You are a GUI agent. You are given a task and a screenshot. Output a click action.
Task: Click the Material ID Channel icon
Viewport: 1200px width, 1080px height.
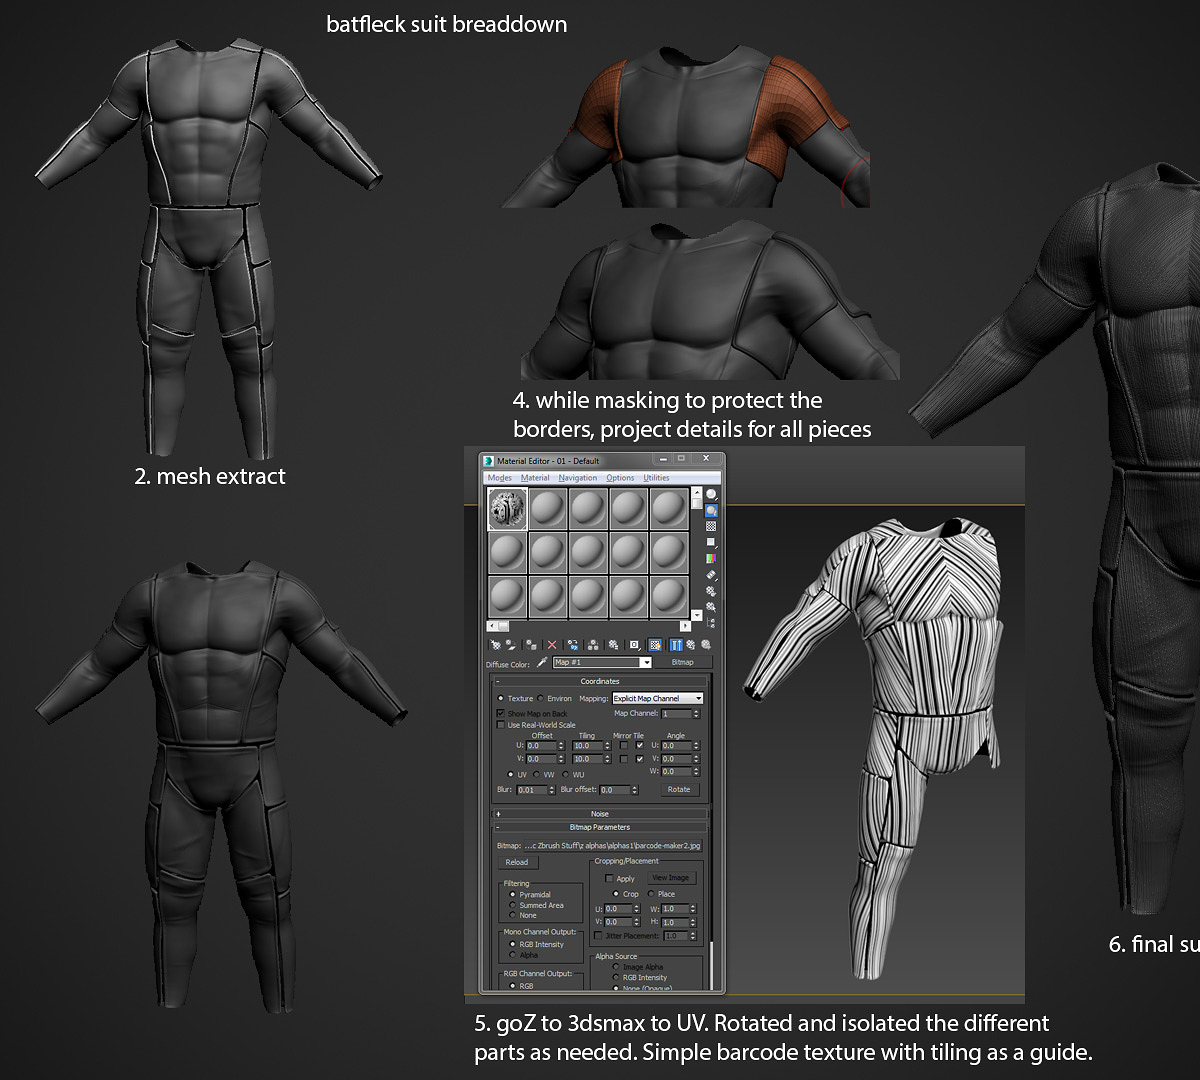(x=634, y=645)
